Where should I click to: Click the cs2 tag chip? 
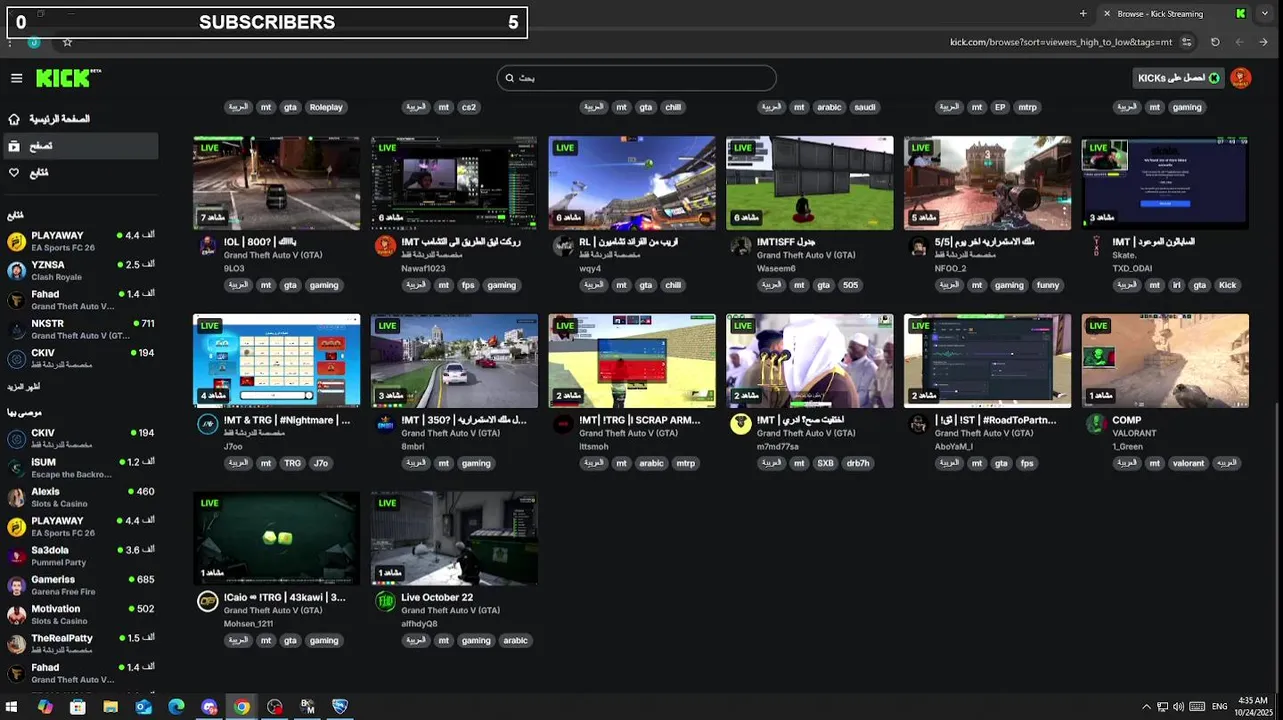[x=469, y=107]
